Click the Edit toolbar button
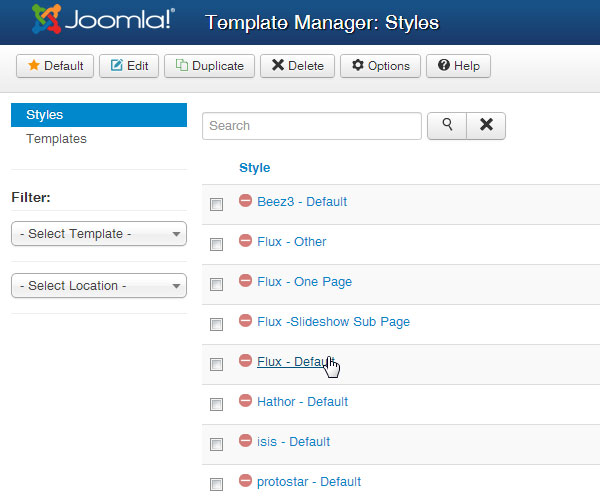 point(129,66)
